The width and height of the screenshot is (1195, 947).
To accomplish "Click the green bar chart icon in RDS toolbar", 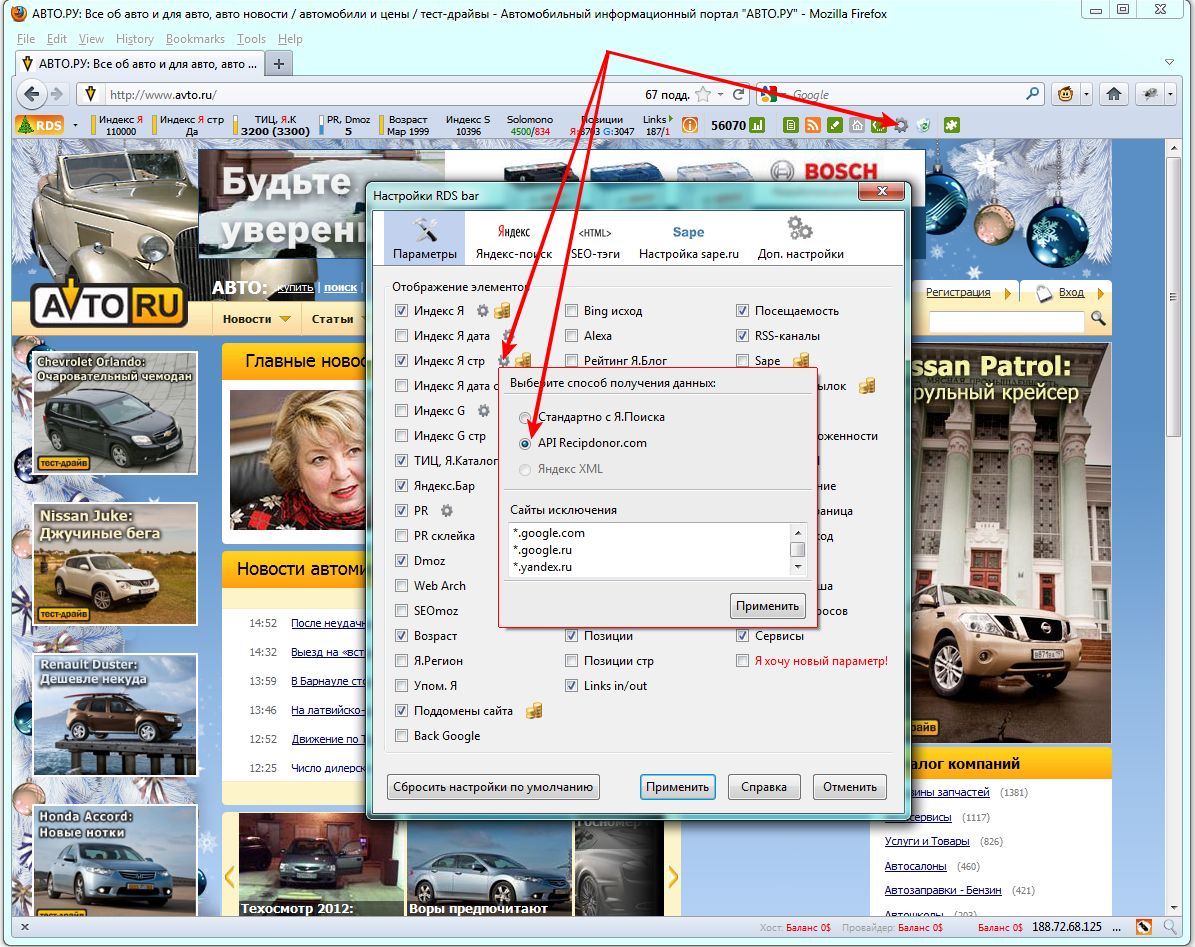I will (758, 125).
